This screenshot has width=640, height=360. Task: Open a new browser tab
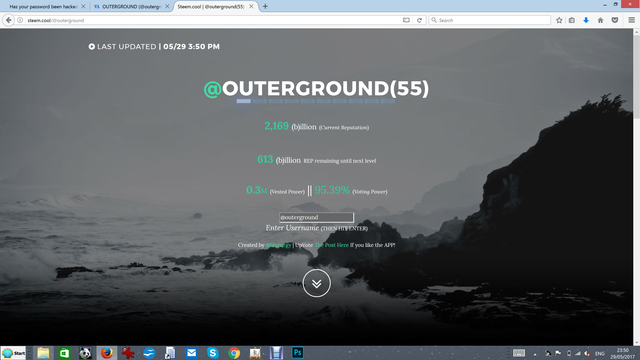point(265,6)
